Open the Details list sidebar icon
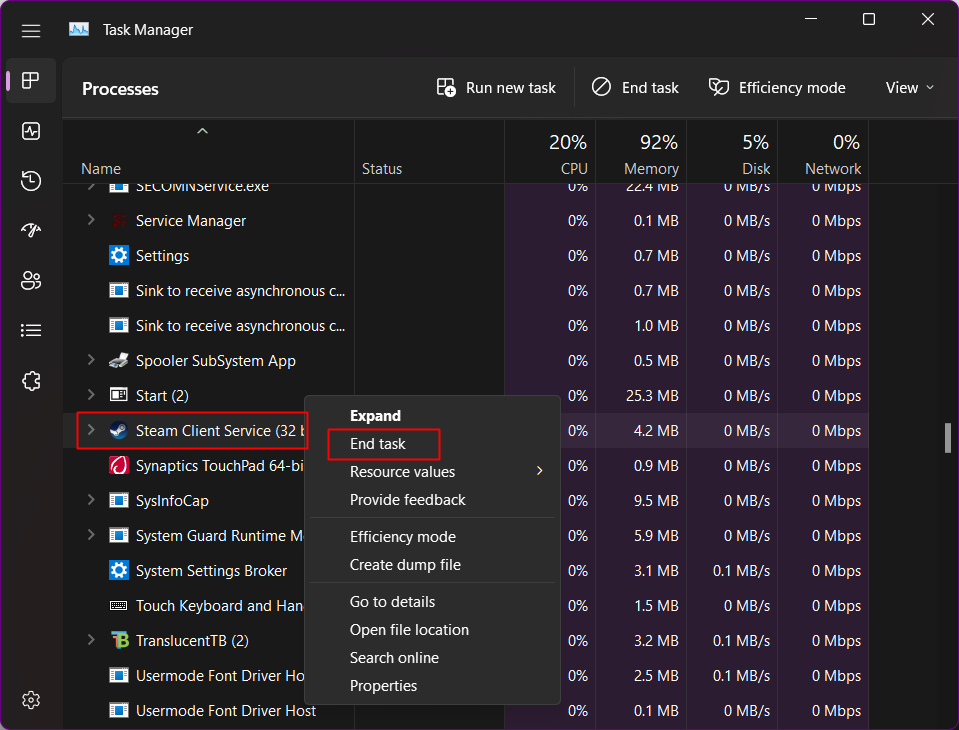This screenshot has width=959, height=730. pyautogui.click(x=31, y=330)
